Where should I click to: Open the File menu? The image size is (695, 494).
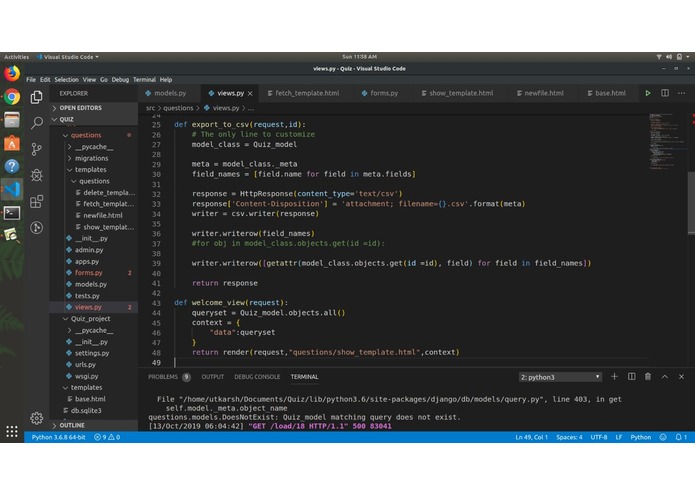pyautogui.click(x=31, y=80)
